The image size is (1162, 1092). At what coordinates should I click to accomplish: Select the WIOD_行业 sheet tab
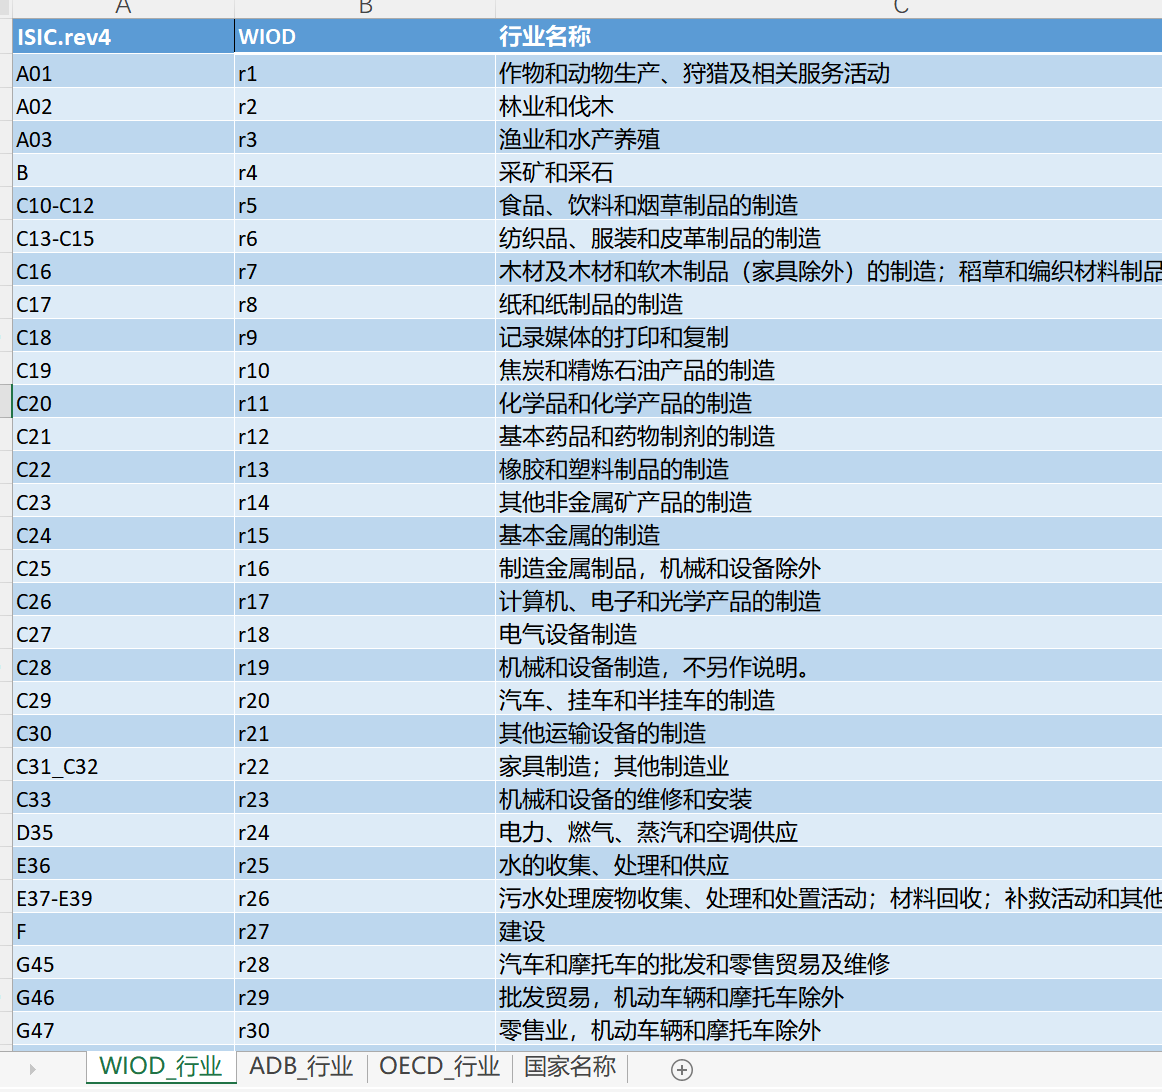click(161, 1066)
